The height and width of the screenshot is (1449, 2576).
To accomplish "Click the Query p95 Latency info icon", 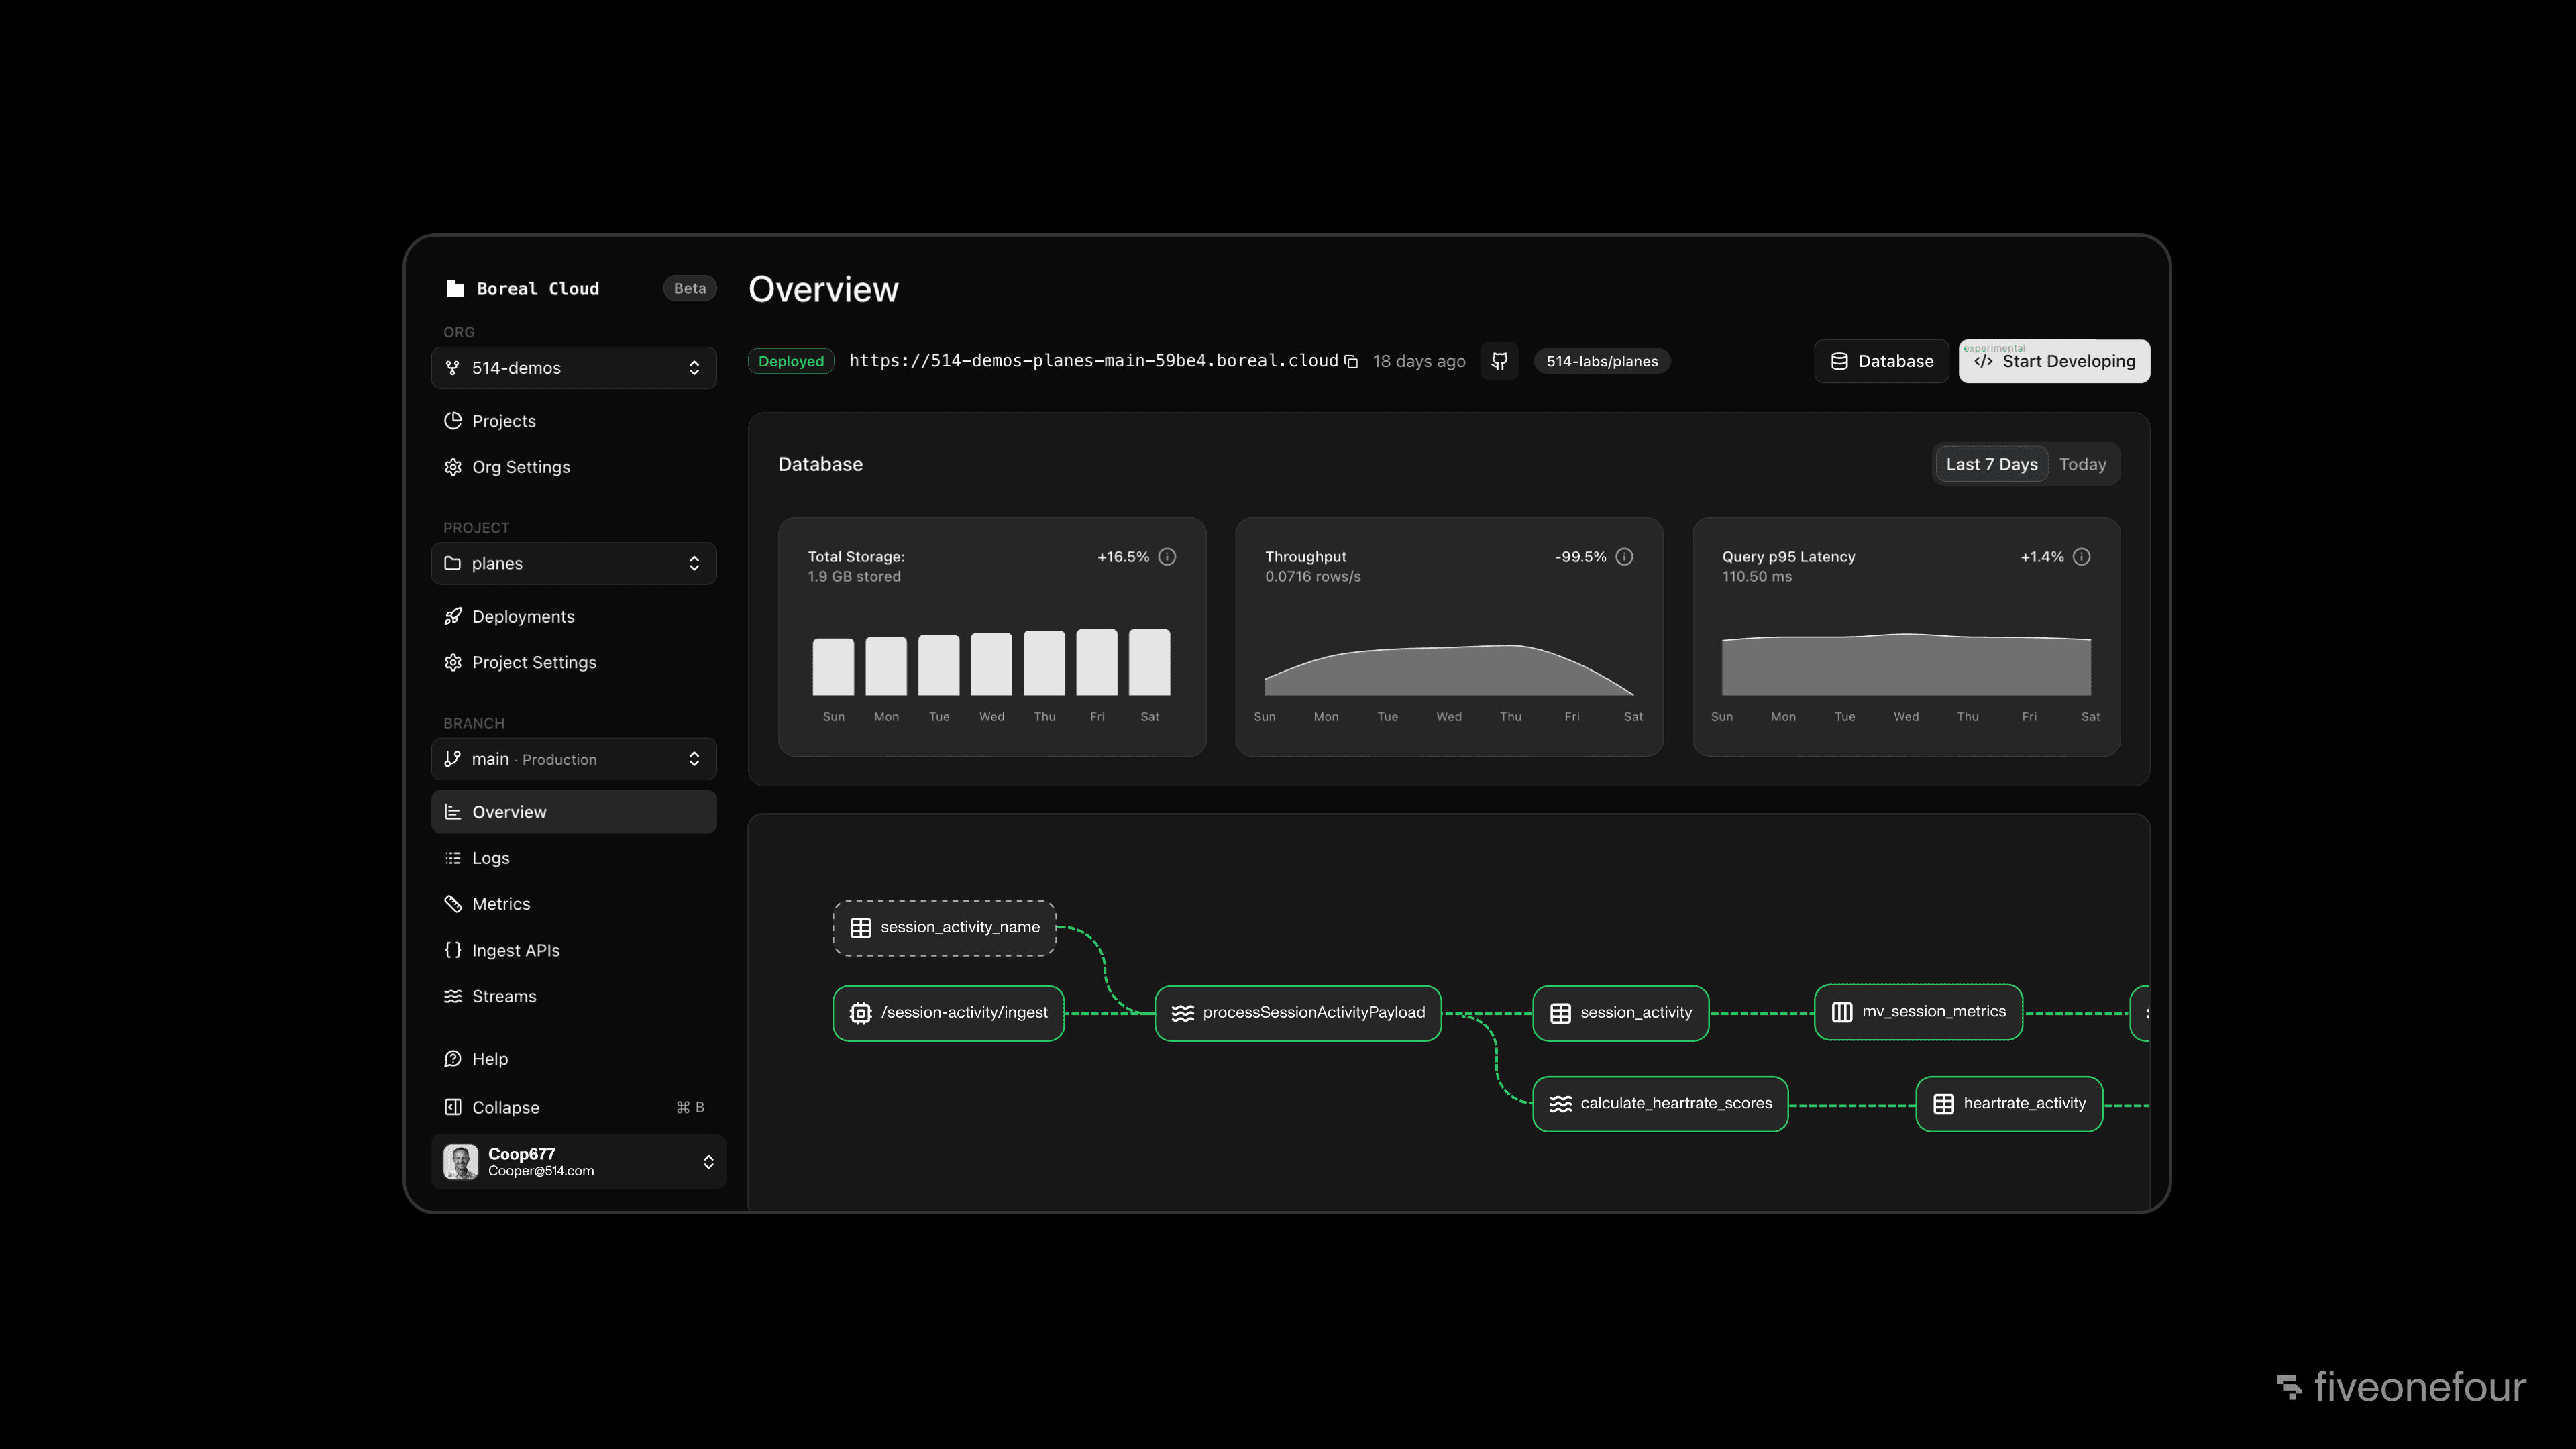I will 2081,557.
